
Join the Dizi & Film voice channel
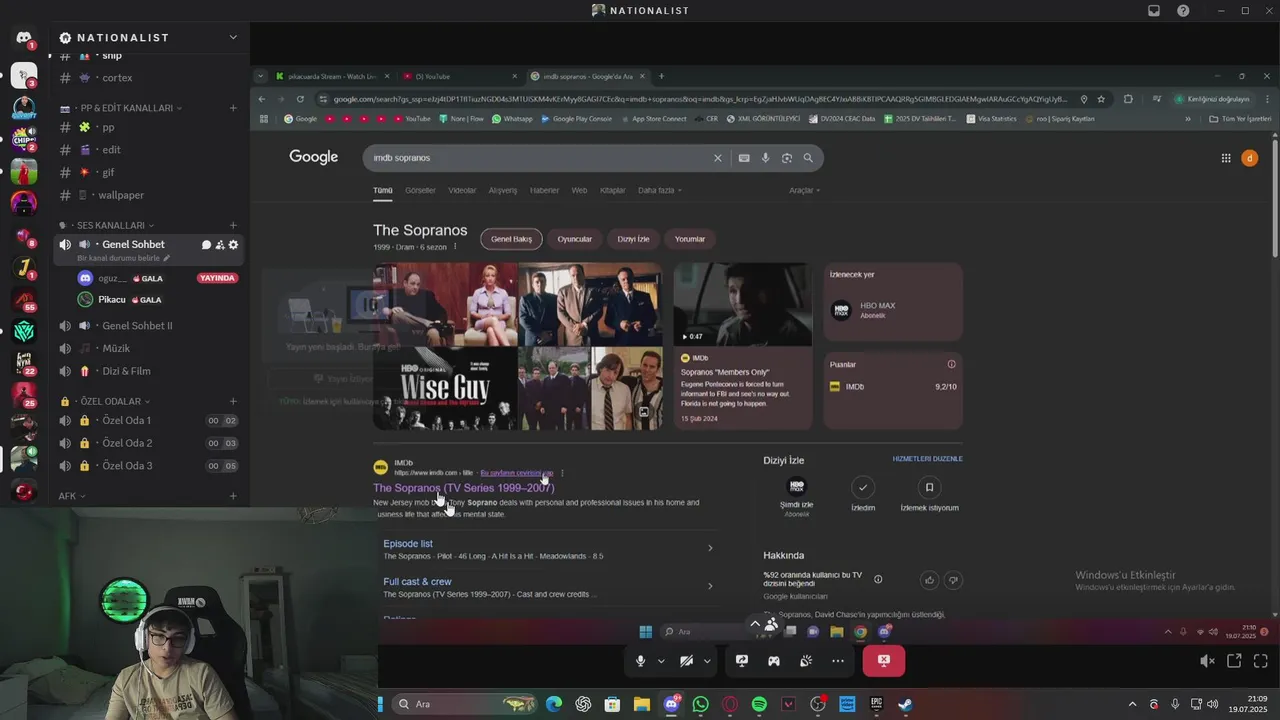click(126, 371)
